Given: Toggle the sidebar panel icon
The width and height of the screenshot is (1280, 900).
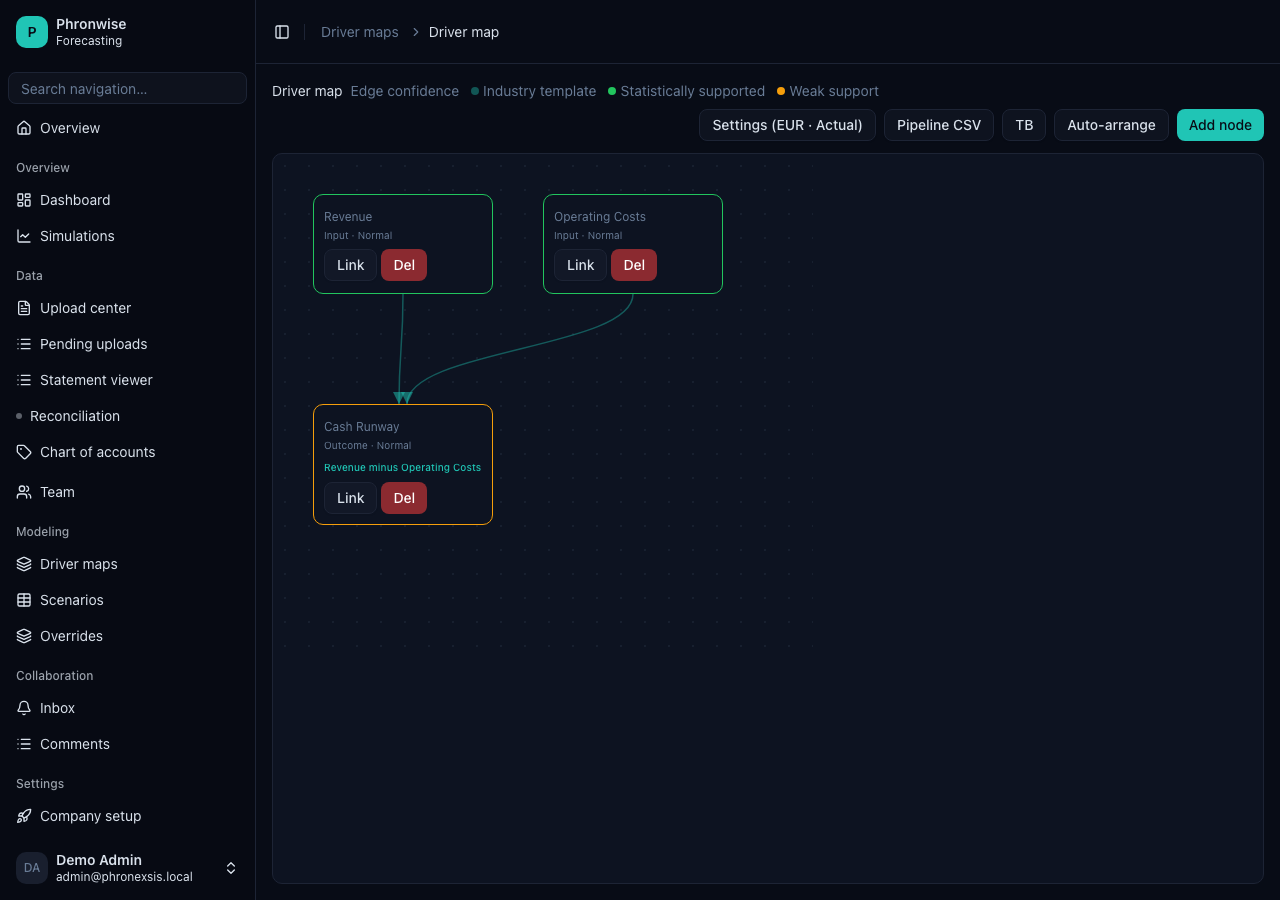Looking at the screenshot, I should click(x=282, y=32).
